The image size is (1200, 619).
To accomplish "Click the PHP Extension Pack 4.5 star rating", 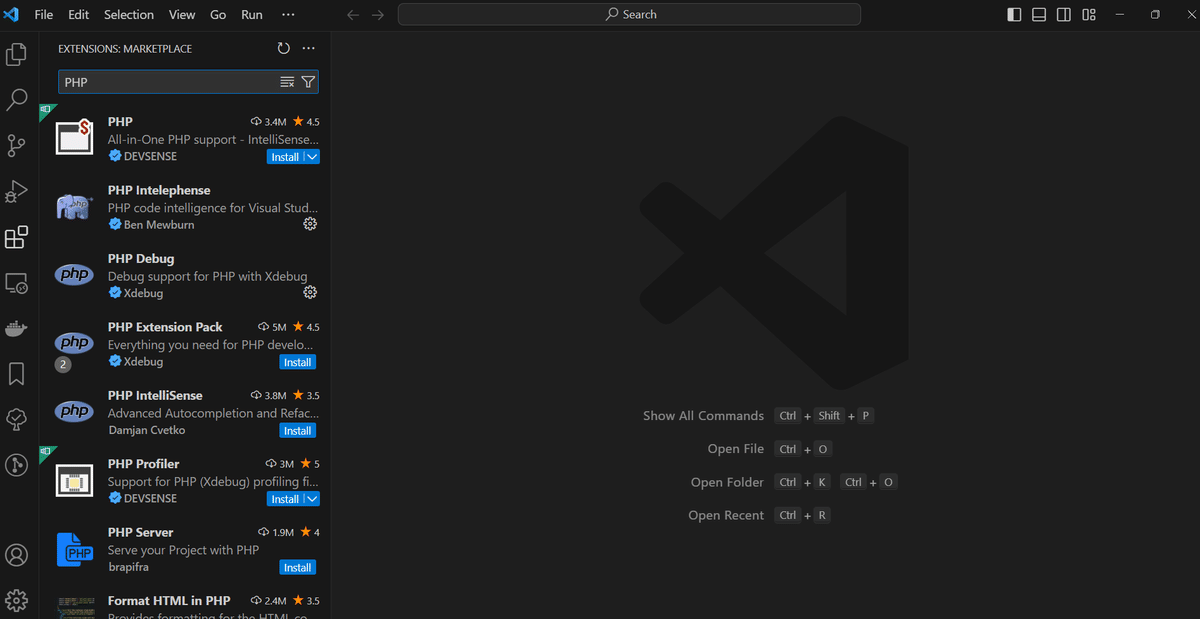I will 307,327.
